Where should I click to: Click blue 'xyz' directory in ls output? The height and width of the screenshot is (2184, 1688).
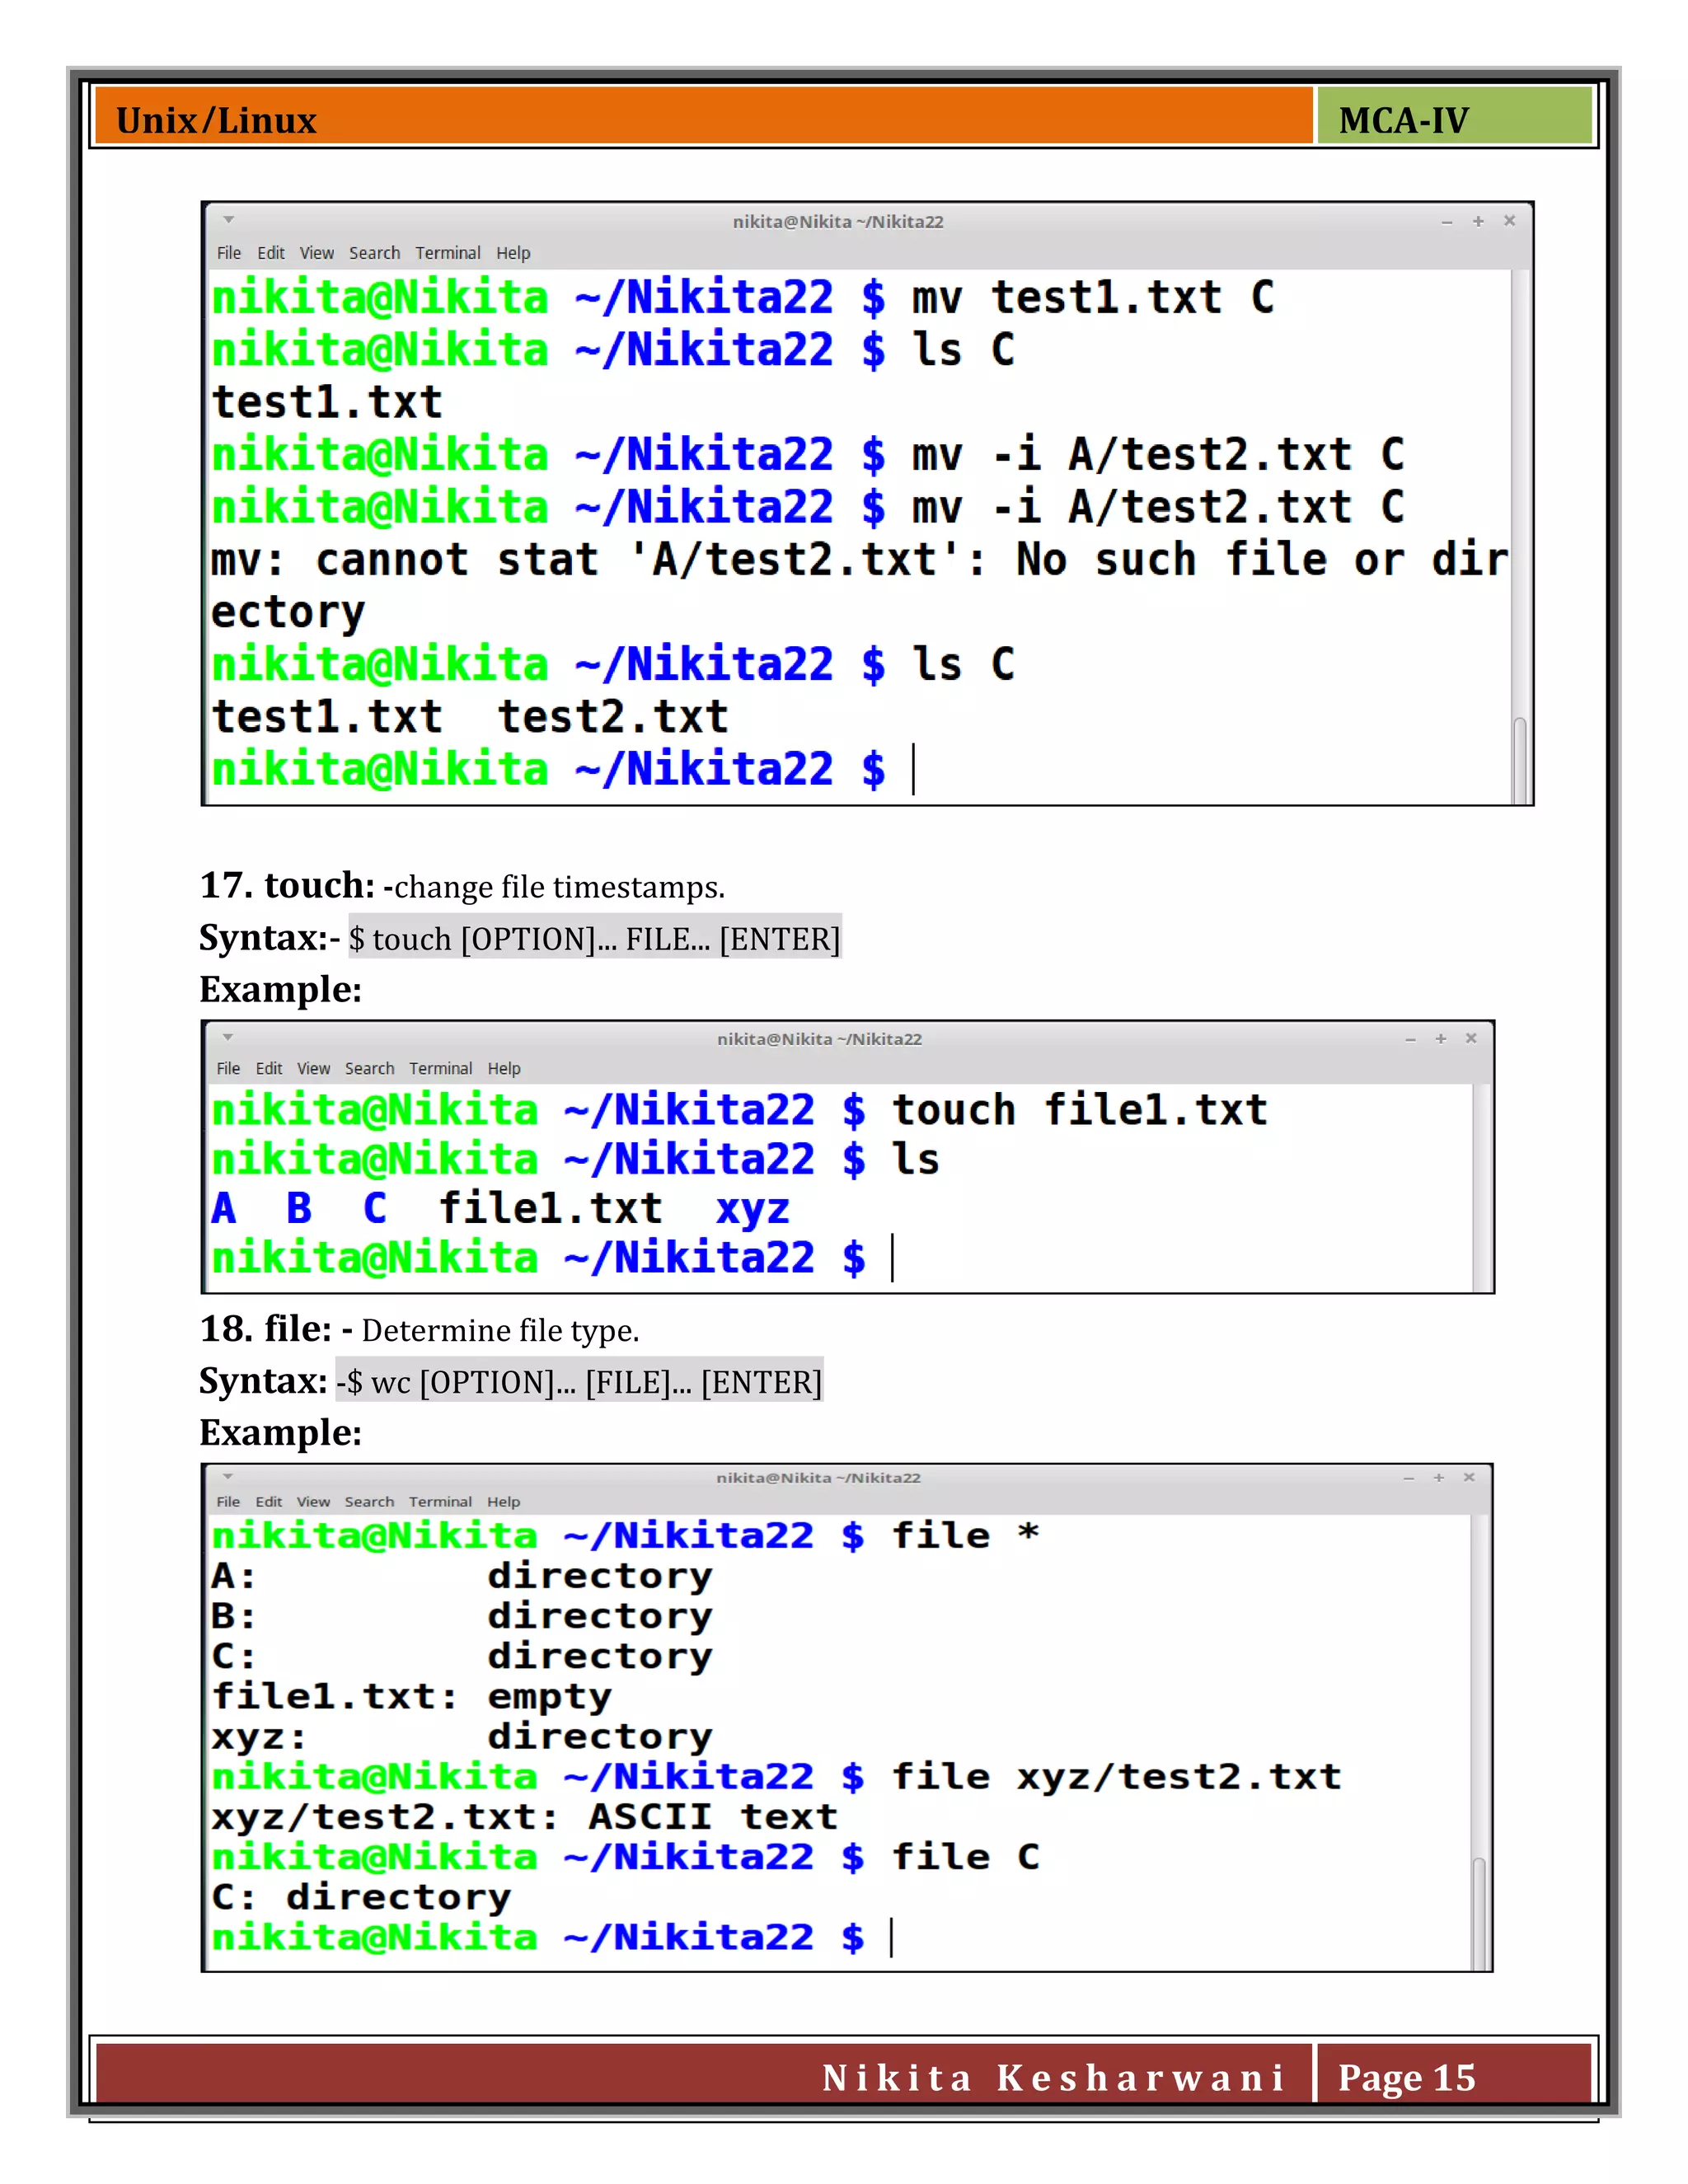coord(752,1210)
